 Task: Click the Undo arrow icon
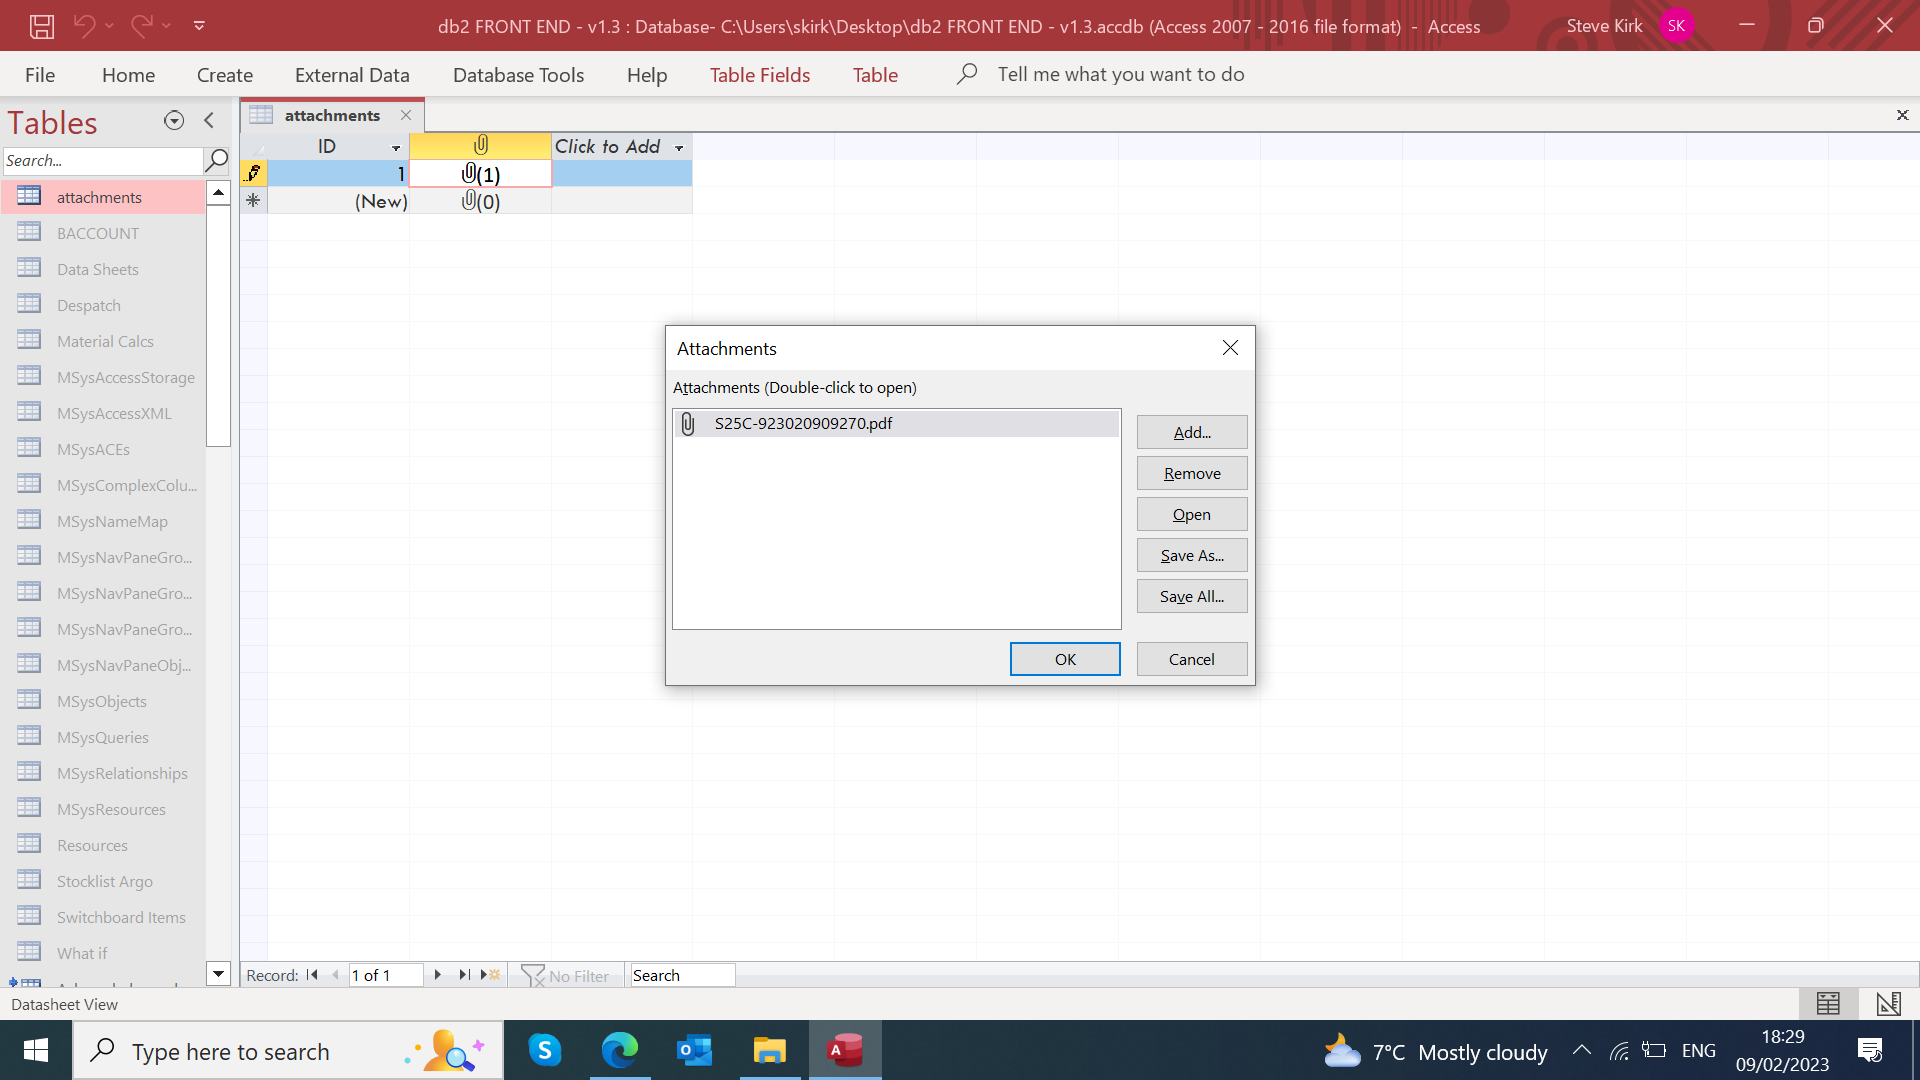84,26
